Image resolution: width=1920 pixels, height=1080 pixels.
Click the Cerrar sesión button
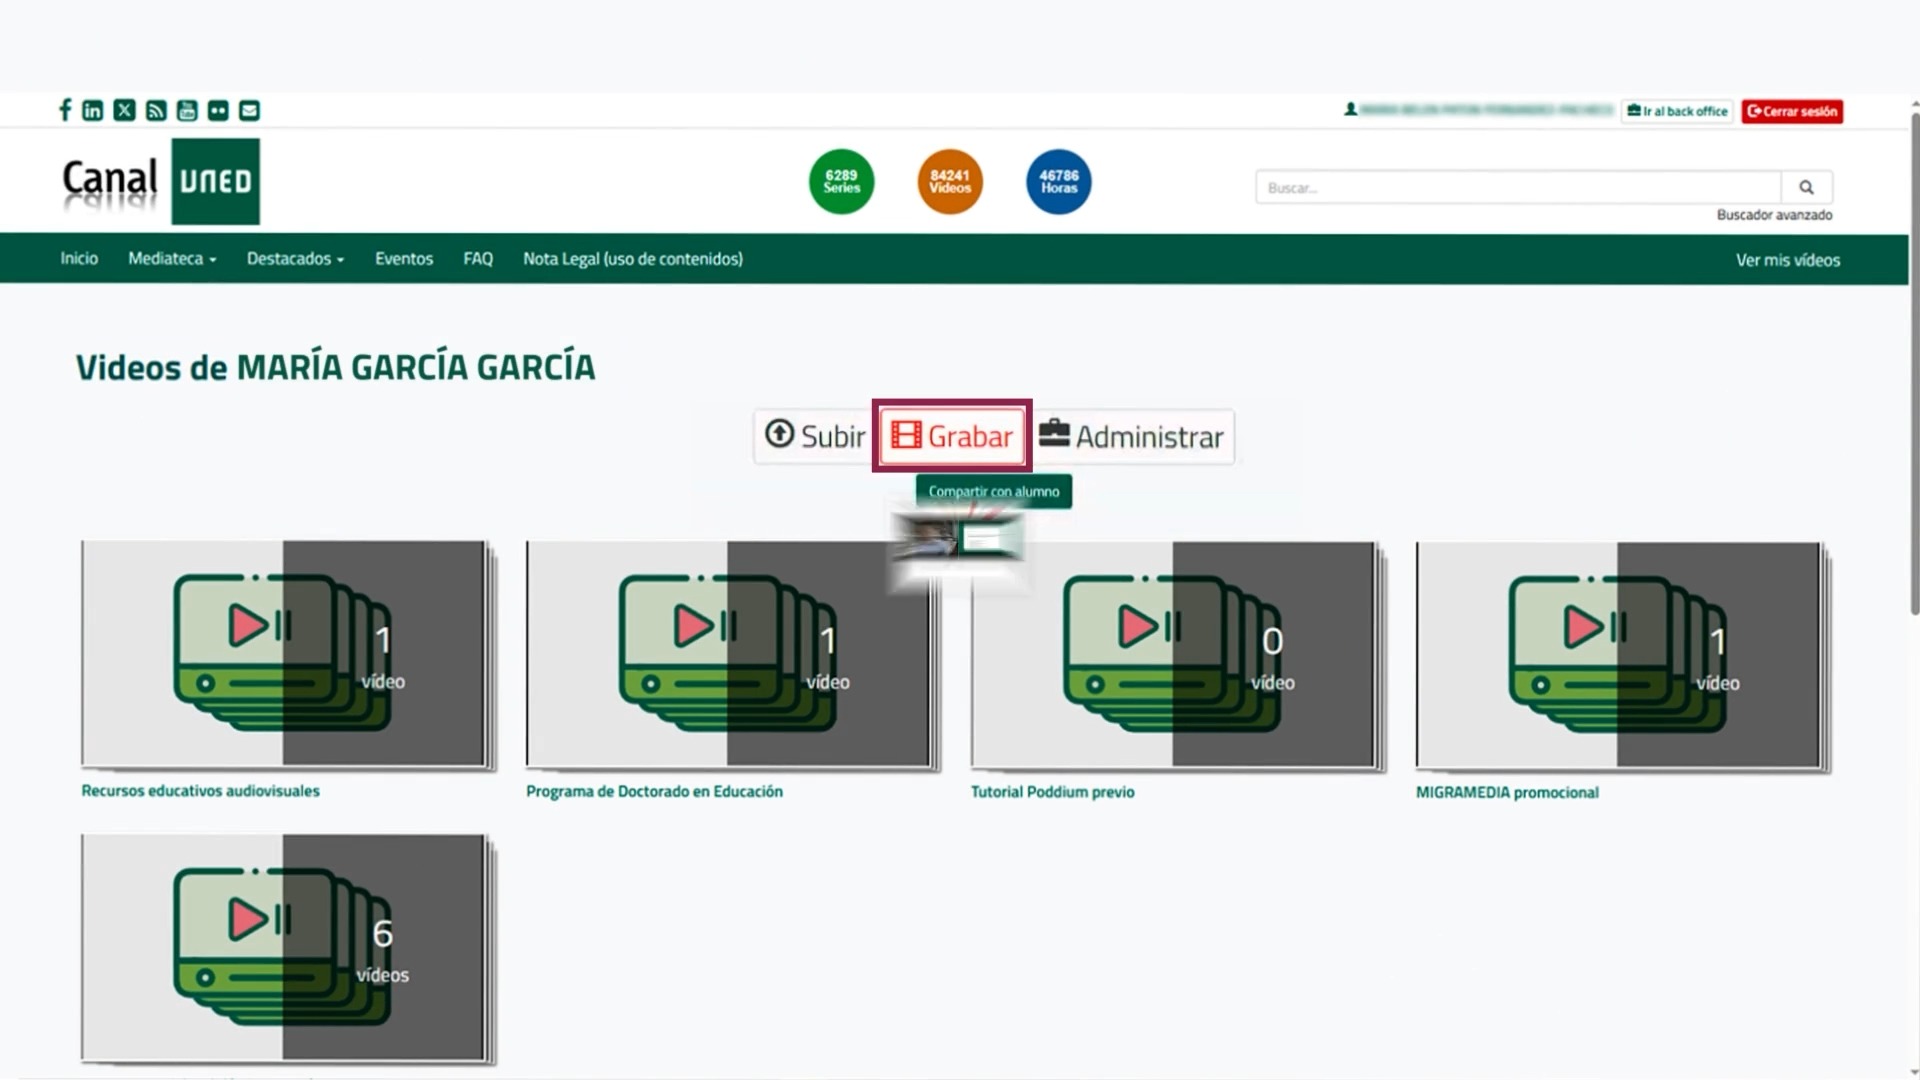pyautogui.click(x=1792, y=111)
